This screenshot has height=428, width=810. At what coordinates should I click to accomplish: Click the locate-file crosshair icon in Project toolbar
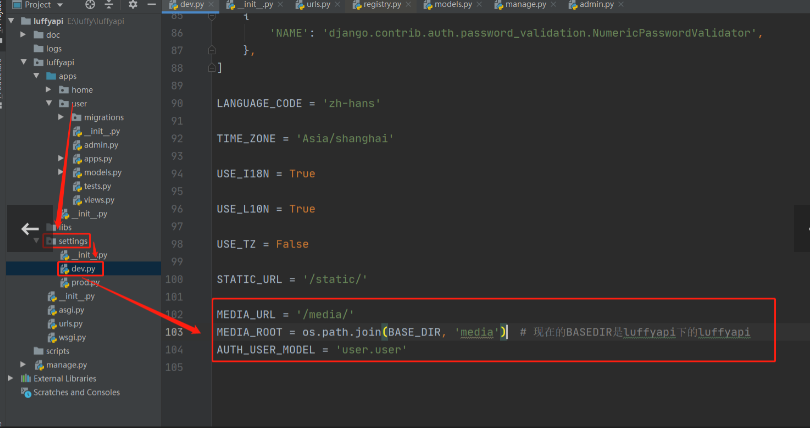coord(90,5)
